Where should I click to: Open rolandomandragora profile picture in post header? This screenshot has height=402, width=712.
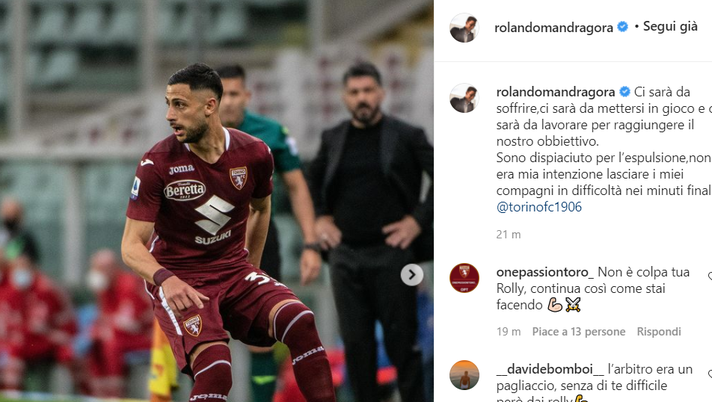(464, 28)
